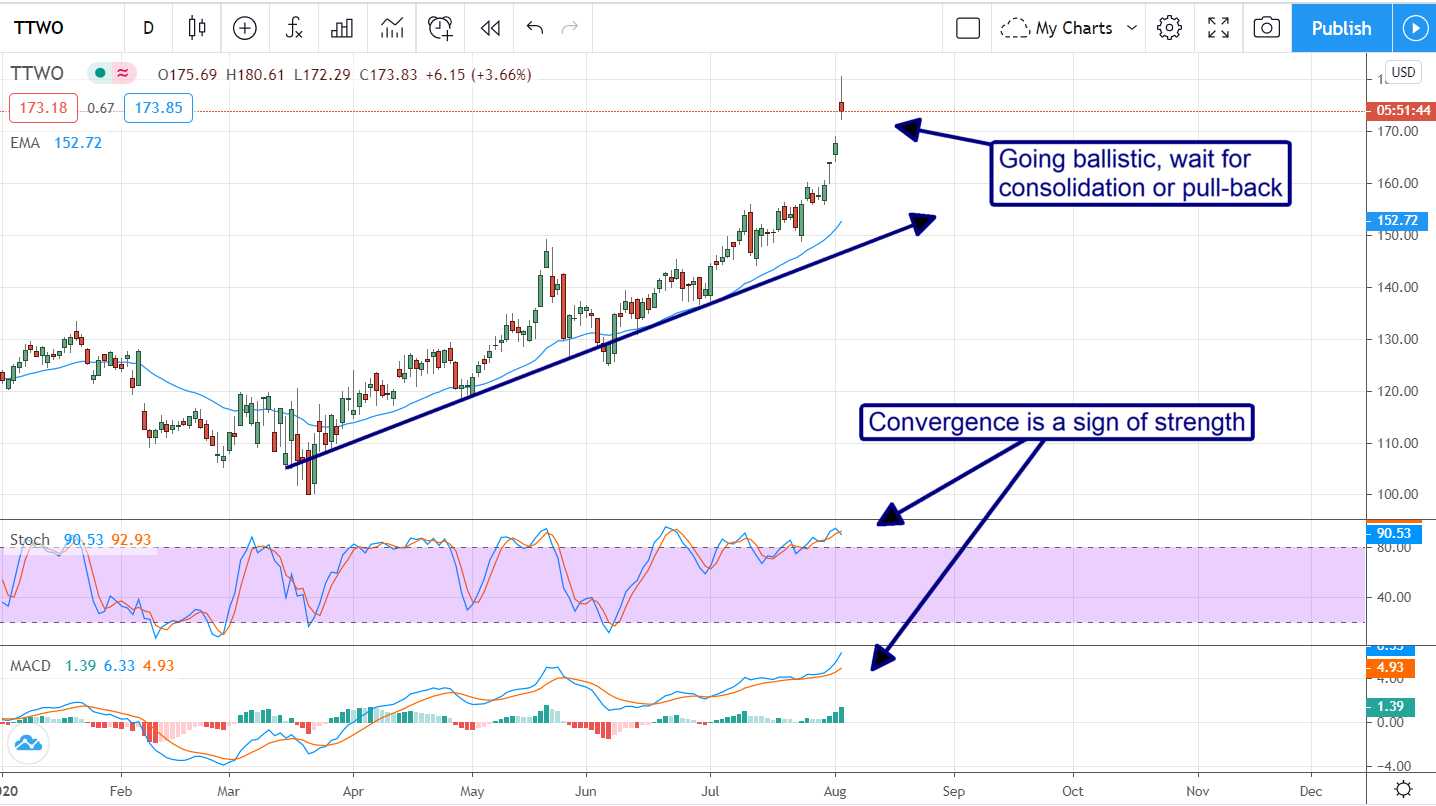Click the Publish button
The width and height of the screenshot is (1436, 806).
coord(1341,28)
